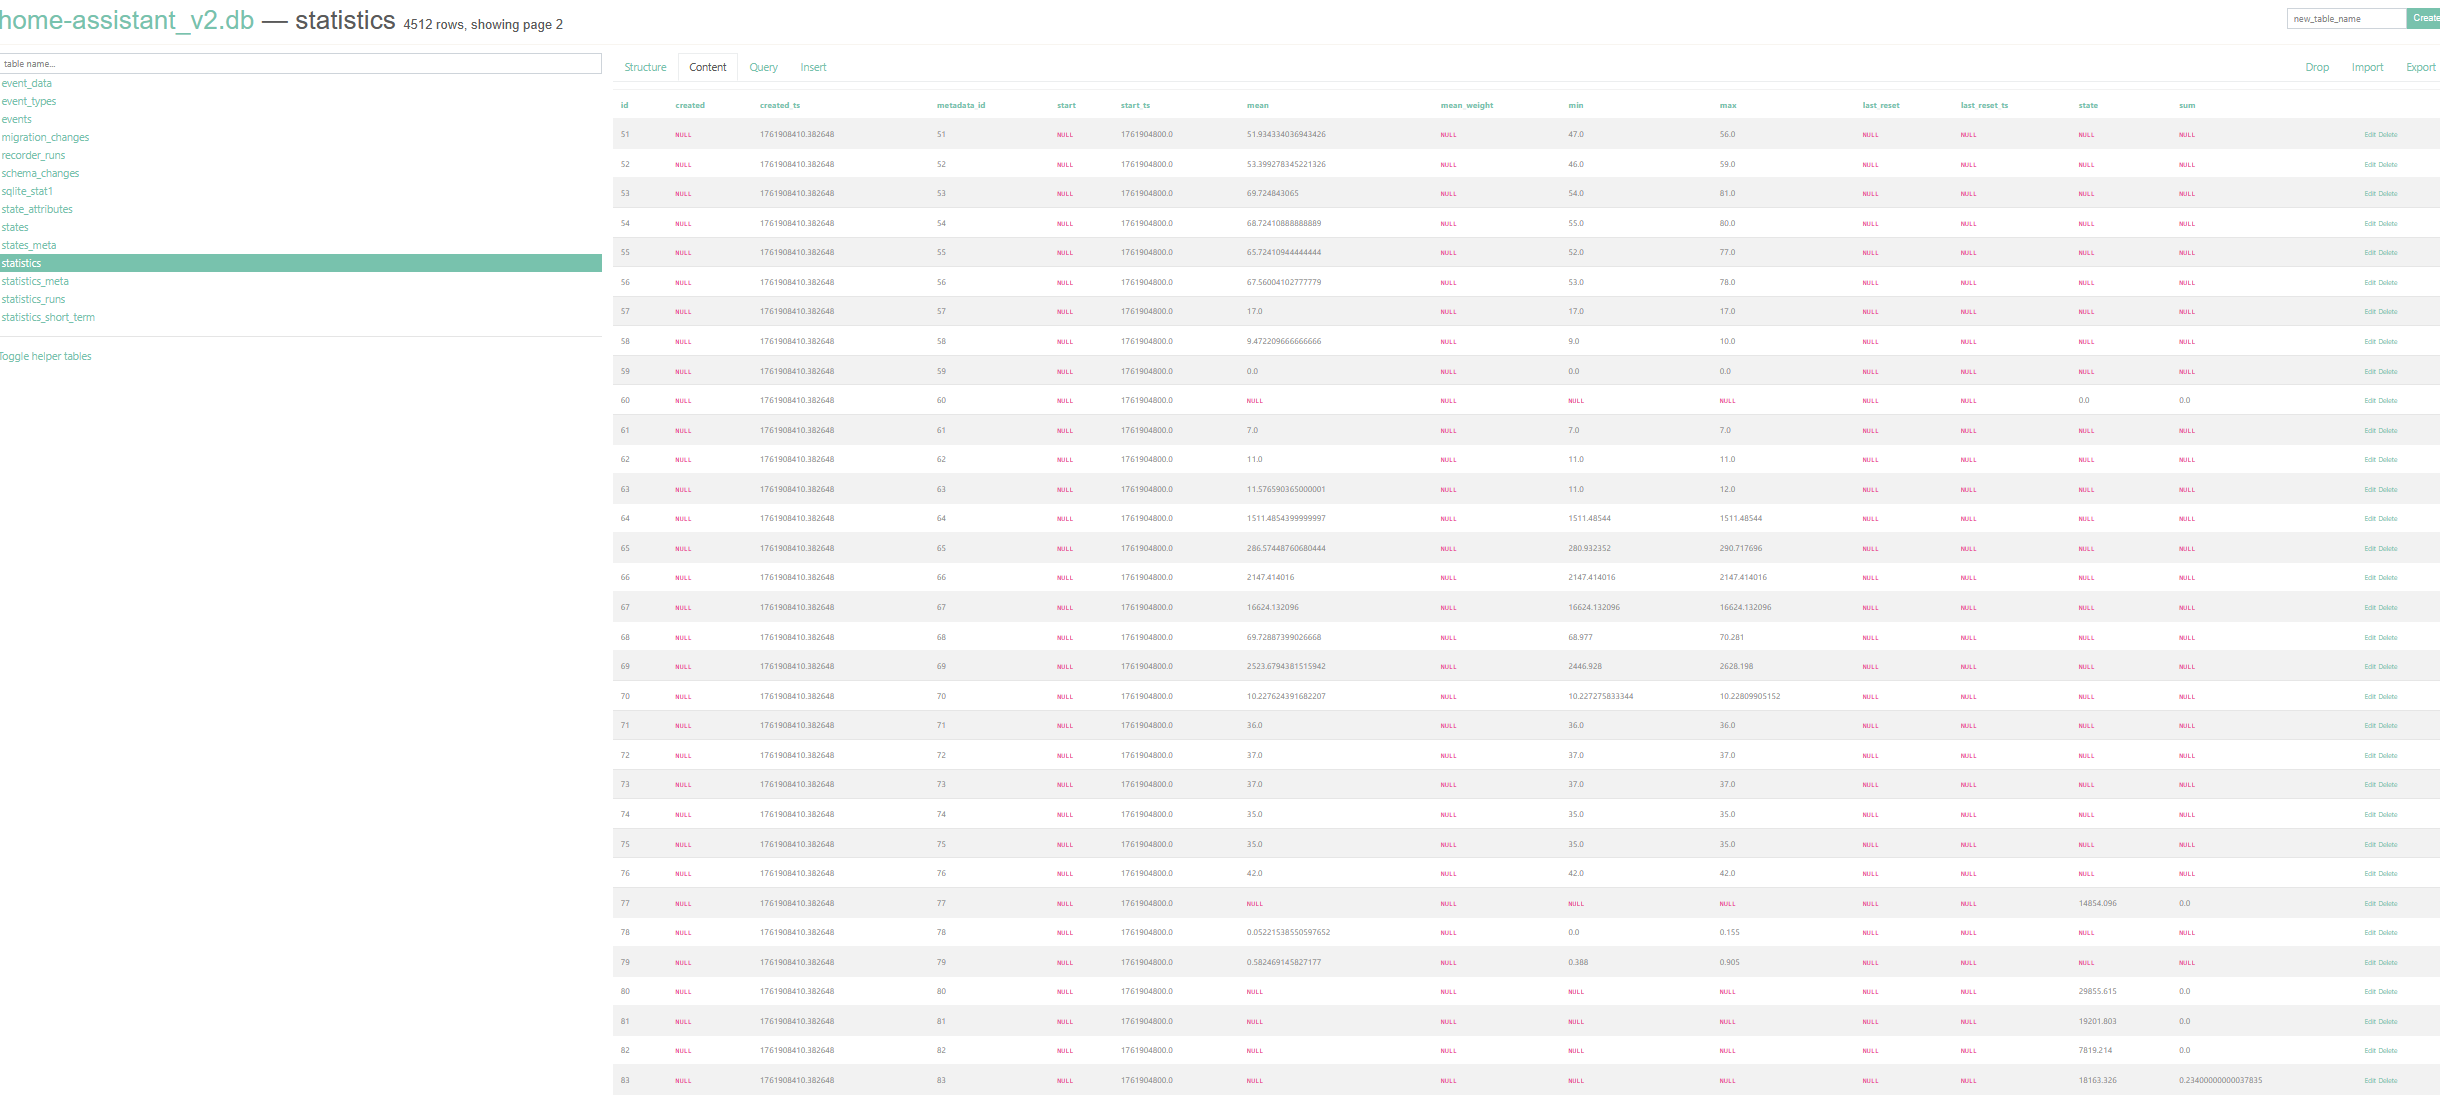Sort by the metadata_id column header

(x=960, y=105)
